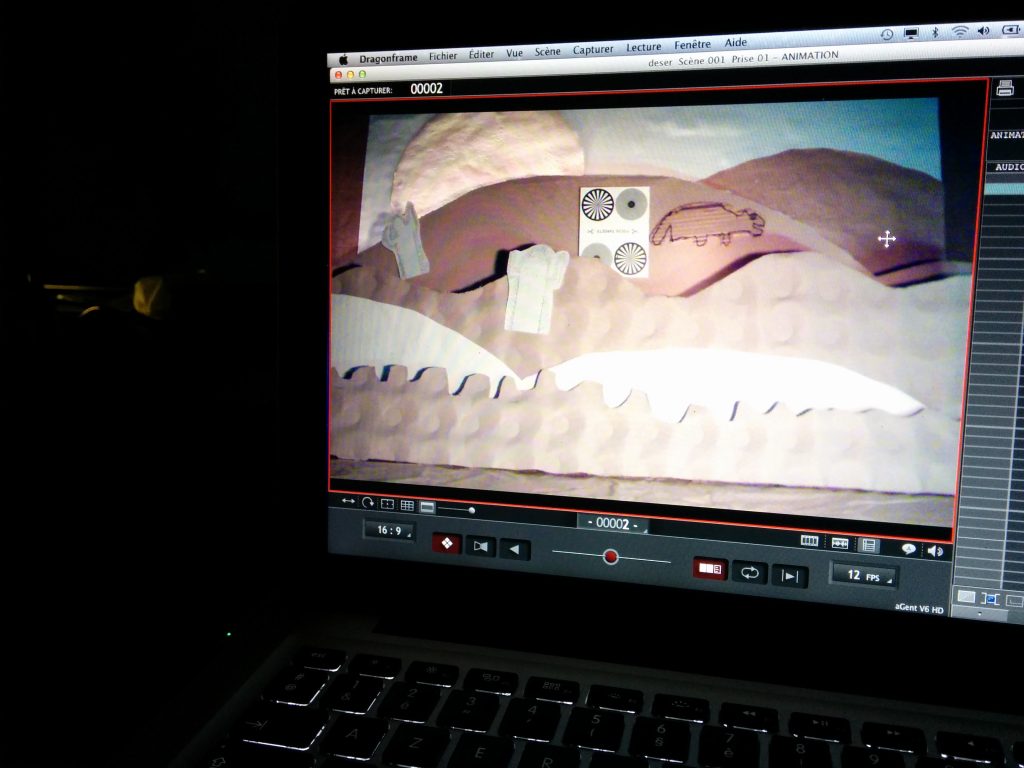Viewport: 1024px width, 768px height.
Task: Open the 12 FPS frame rate dropdown
Action: coord(863,575)
